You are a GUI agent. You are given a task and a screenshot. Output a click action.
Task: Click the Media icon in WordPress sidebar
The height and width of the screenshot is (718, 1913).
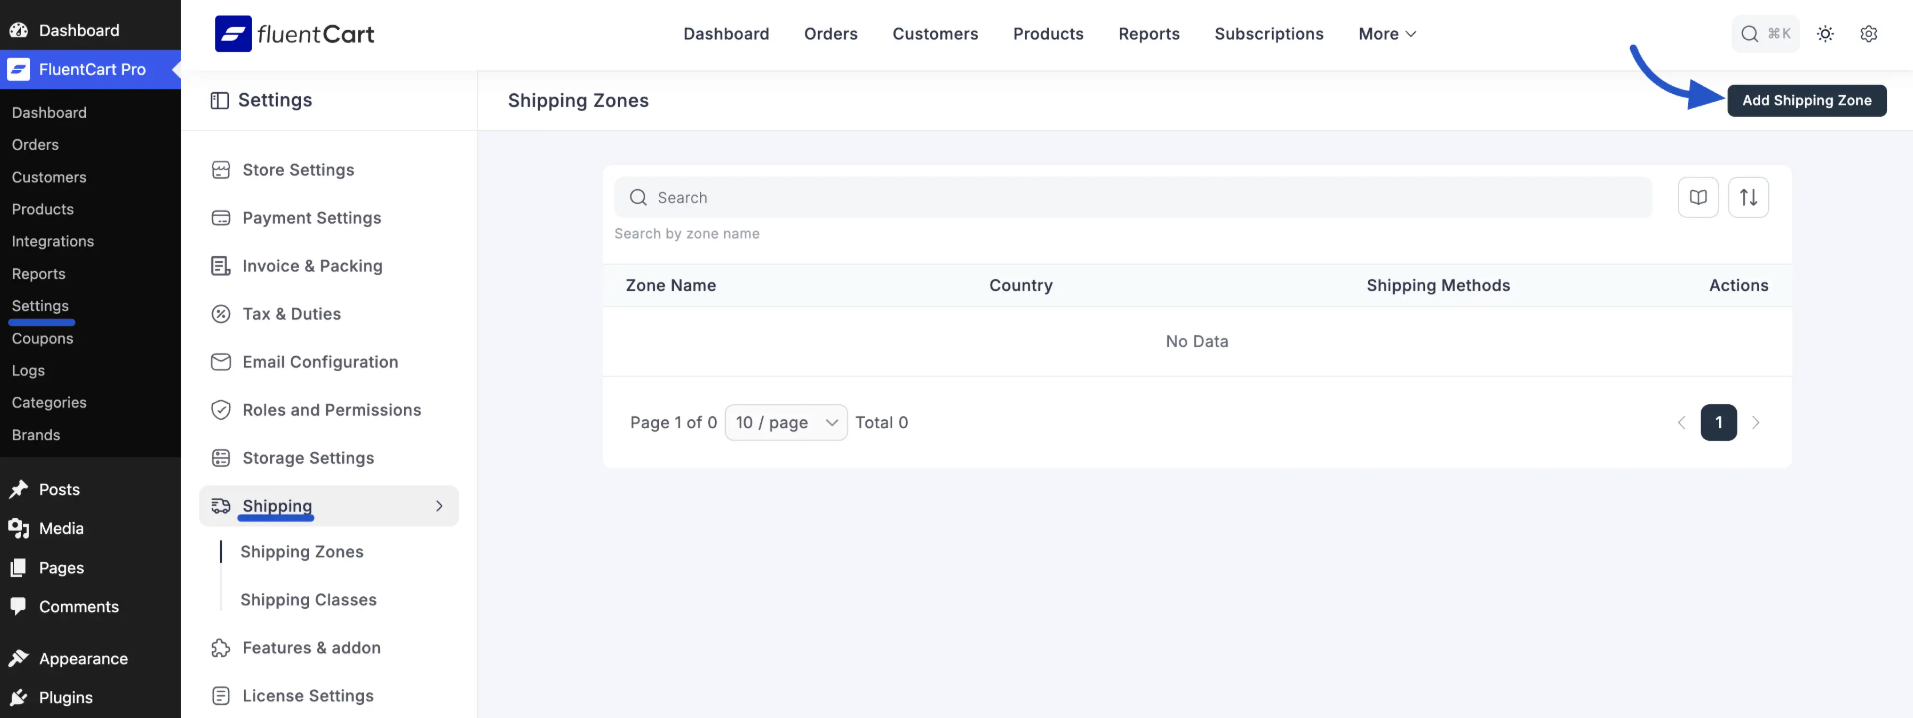point(18,528)
